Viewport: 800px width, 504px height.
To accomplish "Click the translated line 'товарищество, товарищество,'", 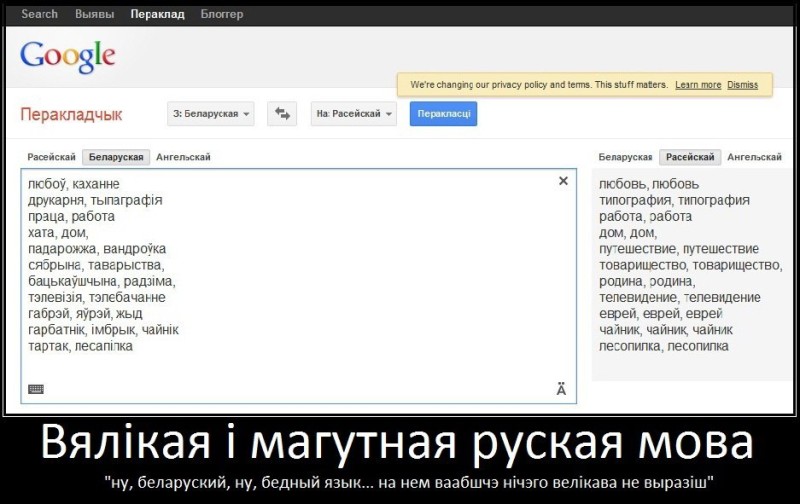I will pyautogui.click(x=690, y=265).
